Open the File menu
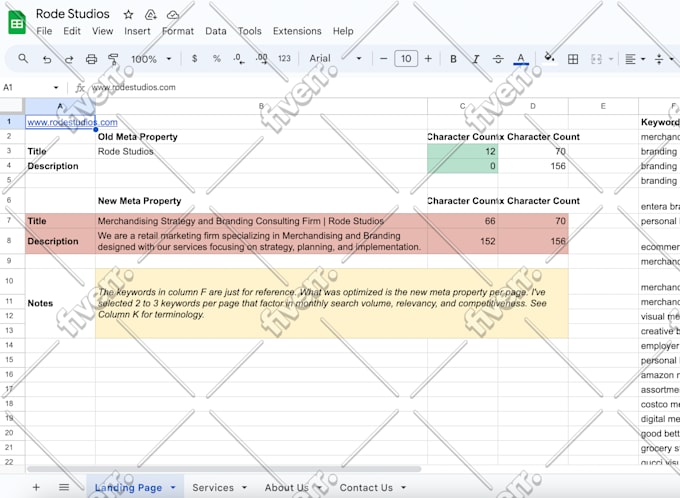This screenshot has width=680, height=498. click(x=44, y=31)
